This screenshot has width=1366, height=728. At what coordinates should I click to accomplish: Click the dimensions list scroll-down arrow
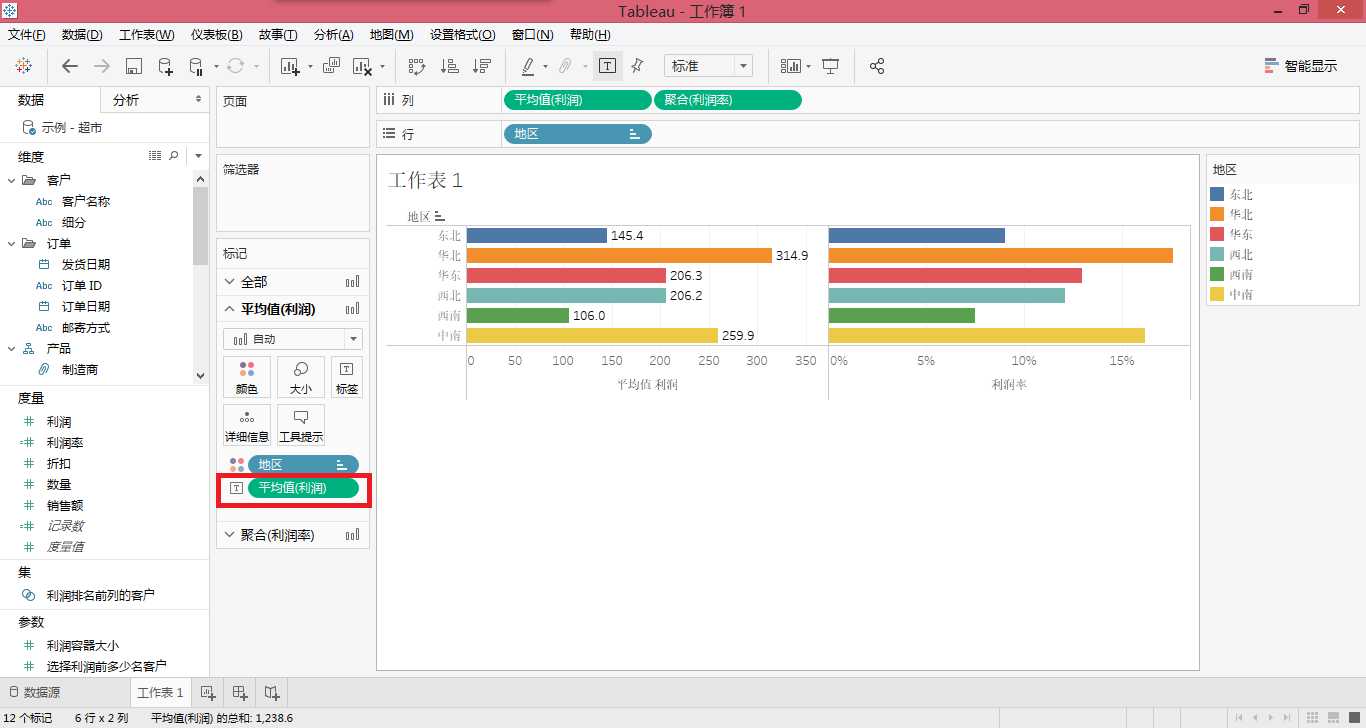click(x=200, y=376)
